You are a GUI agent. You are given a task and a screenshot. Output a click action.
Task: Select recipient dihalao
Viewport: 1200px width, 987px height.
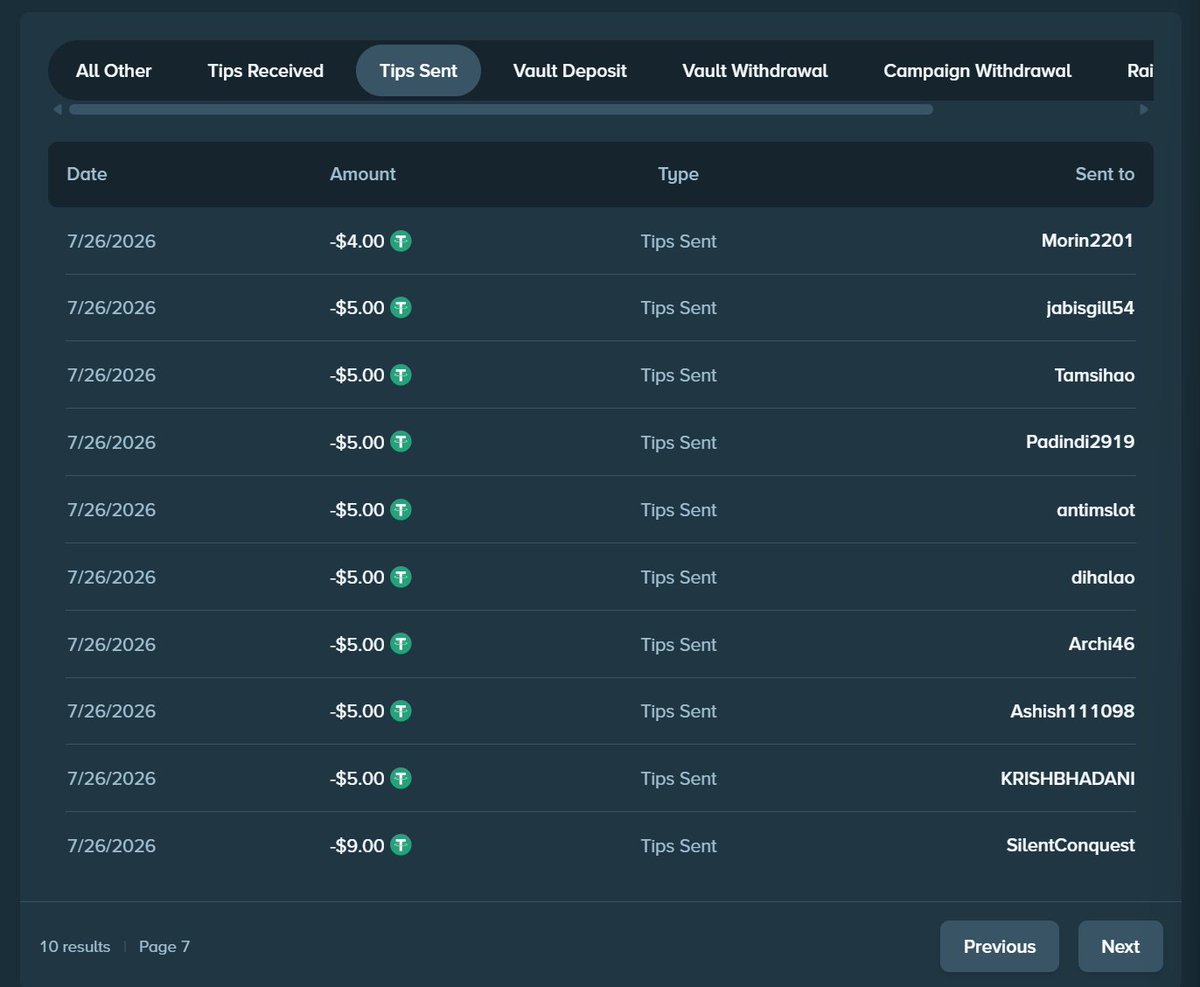coord(1103,577)
